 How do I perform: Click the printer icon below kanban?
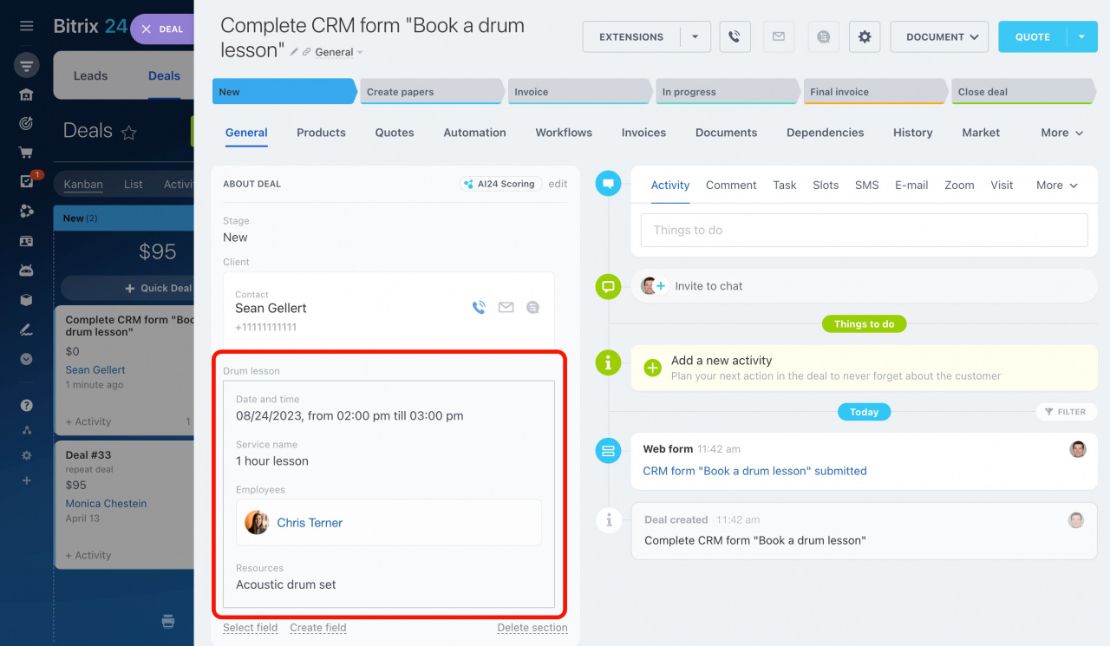click(168, 621)
